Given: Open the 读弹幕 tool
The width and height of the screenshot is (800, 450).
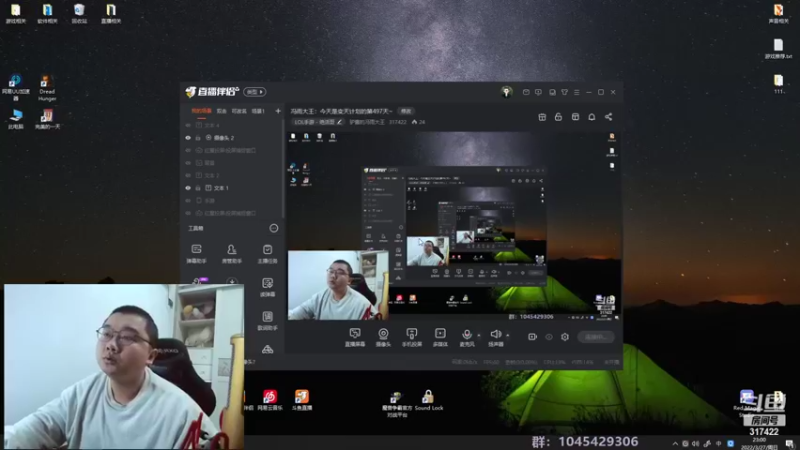Looking at the screenshot, I should (267, 287).
